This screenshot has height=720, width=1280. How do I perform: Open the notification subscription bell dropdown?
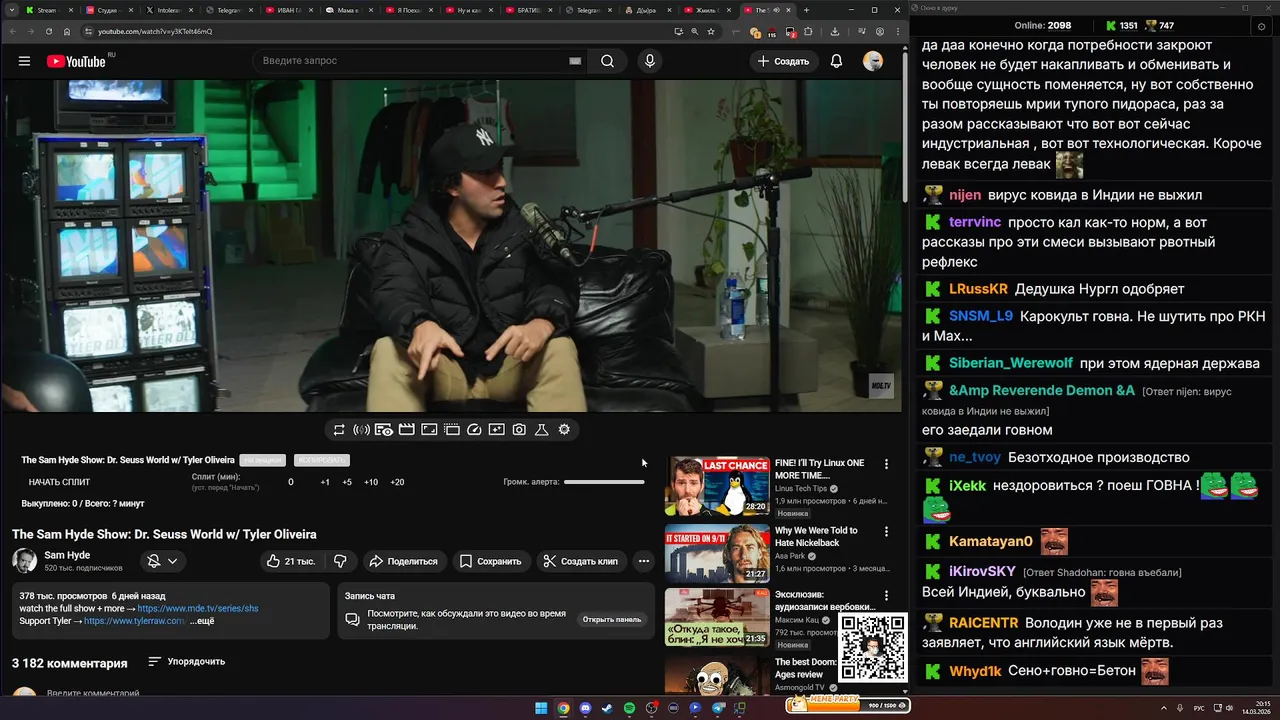point(162,561)
